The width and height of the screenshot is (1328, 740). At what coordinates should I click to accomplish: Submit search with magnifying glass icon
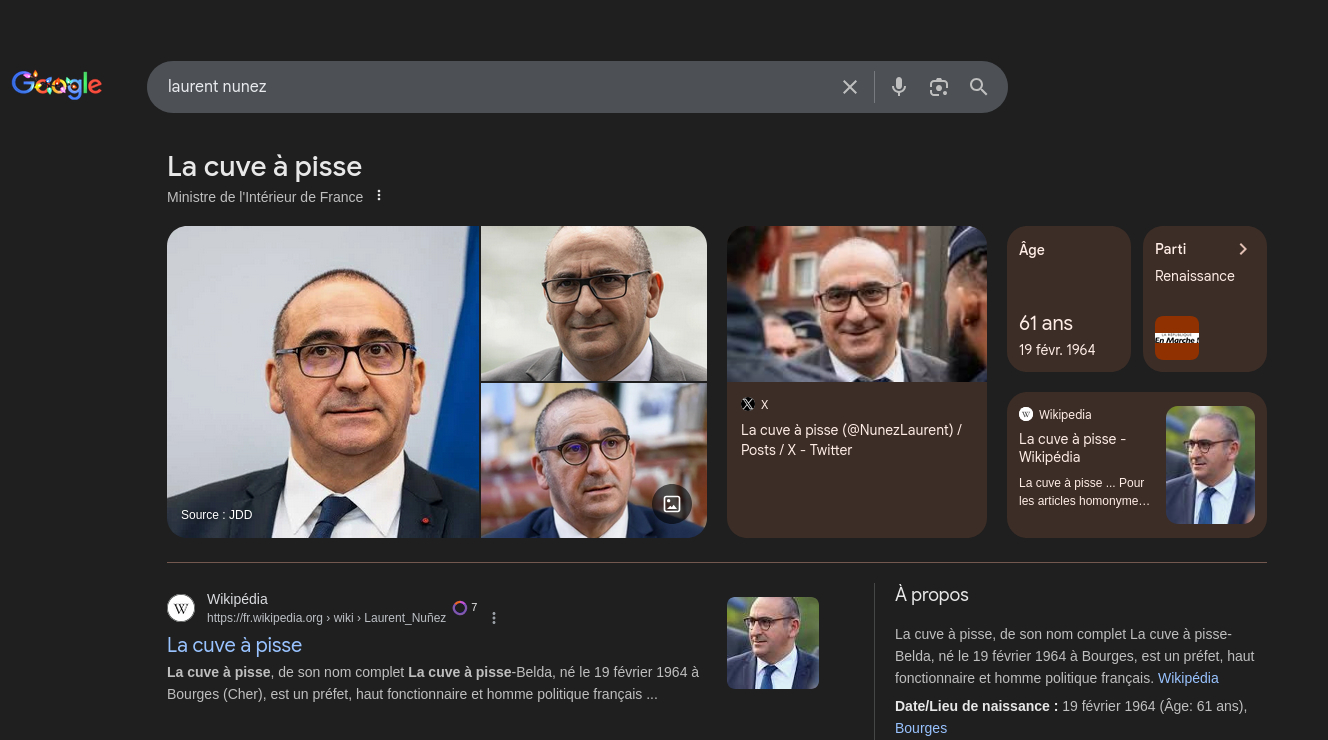click(979, 87)
